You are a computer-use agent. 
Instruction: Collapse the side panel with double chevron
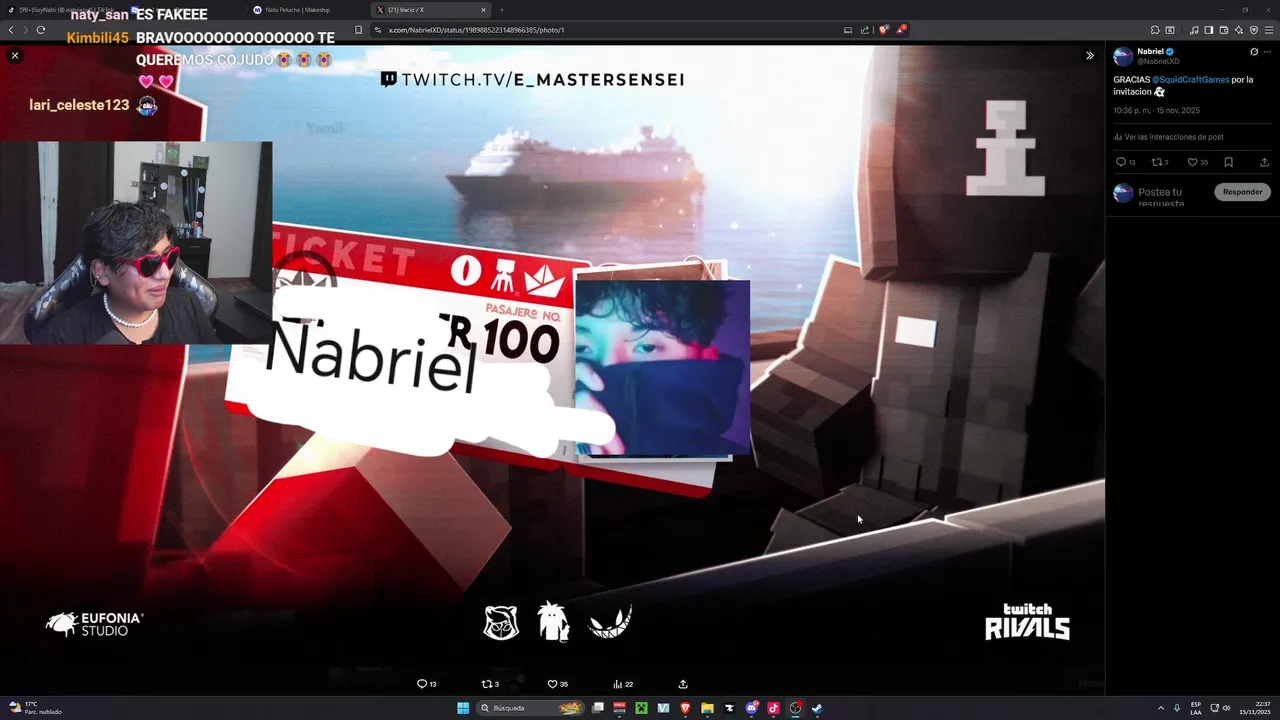(x=1090, y=56)
